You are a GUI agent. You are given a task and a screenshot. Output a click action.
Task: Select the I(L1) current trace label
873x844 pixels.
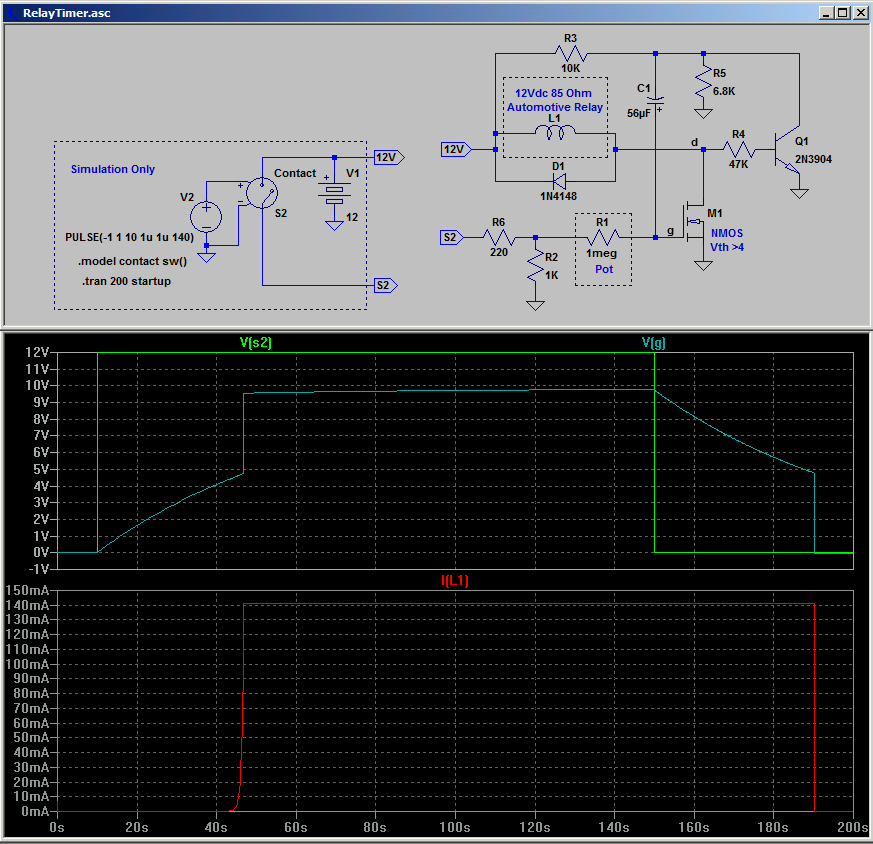455,581
